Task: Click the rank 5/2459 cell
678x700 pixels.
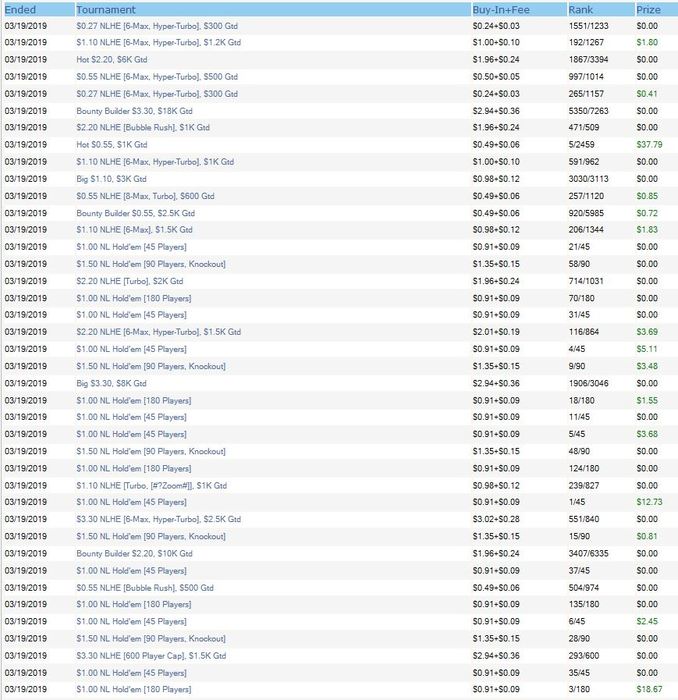Action: click(x=583, y=145)
